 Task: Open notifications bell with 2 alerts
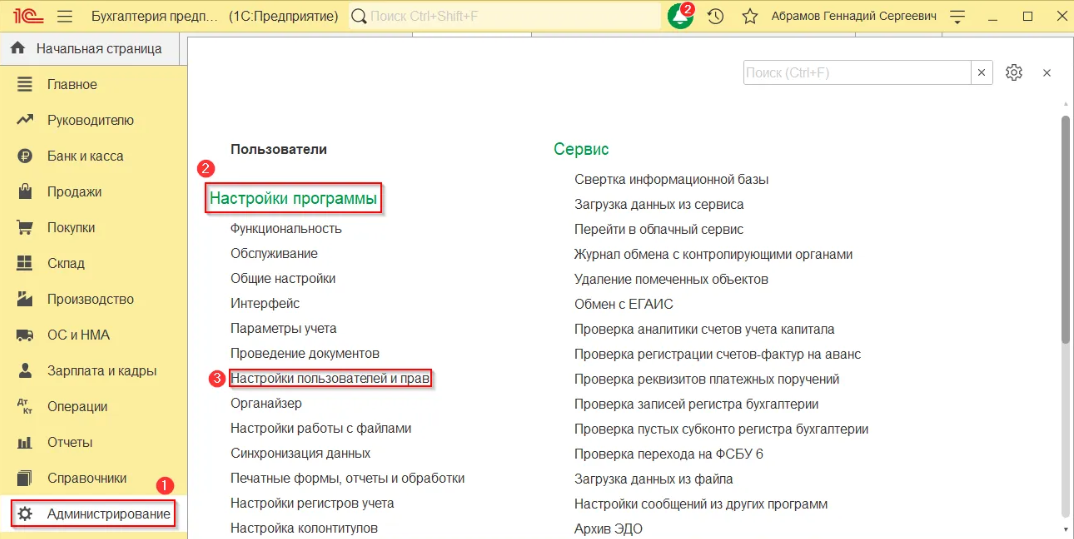pyautogui.click(x=681, y=17)
